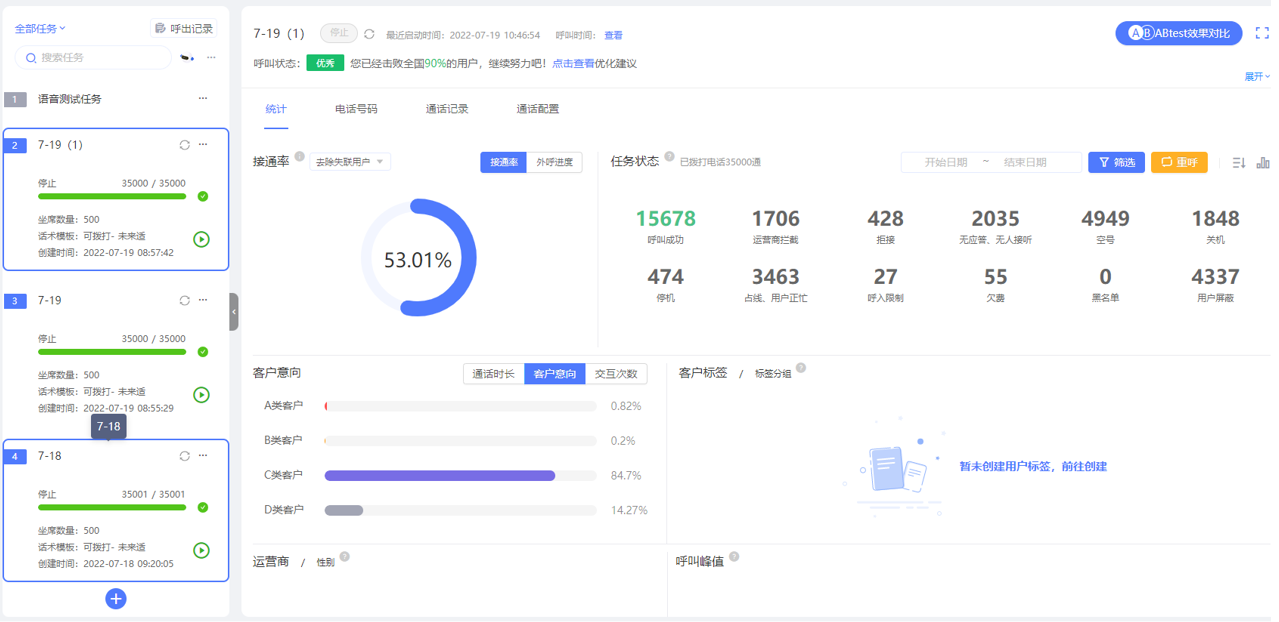
Task: Expand header details via 展开
Action: (1256, 77)
